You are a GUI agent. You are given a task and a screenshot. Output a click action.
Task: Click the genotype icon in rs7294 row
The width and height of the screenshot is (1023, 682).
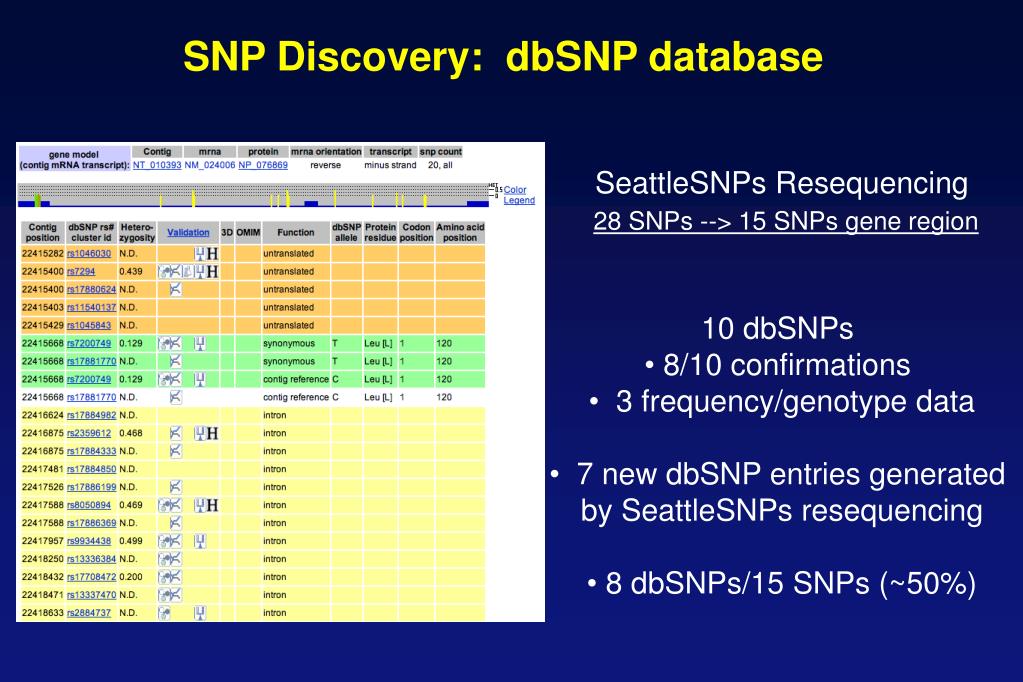tap(200, 271)
